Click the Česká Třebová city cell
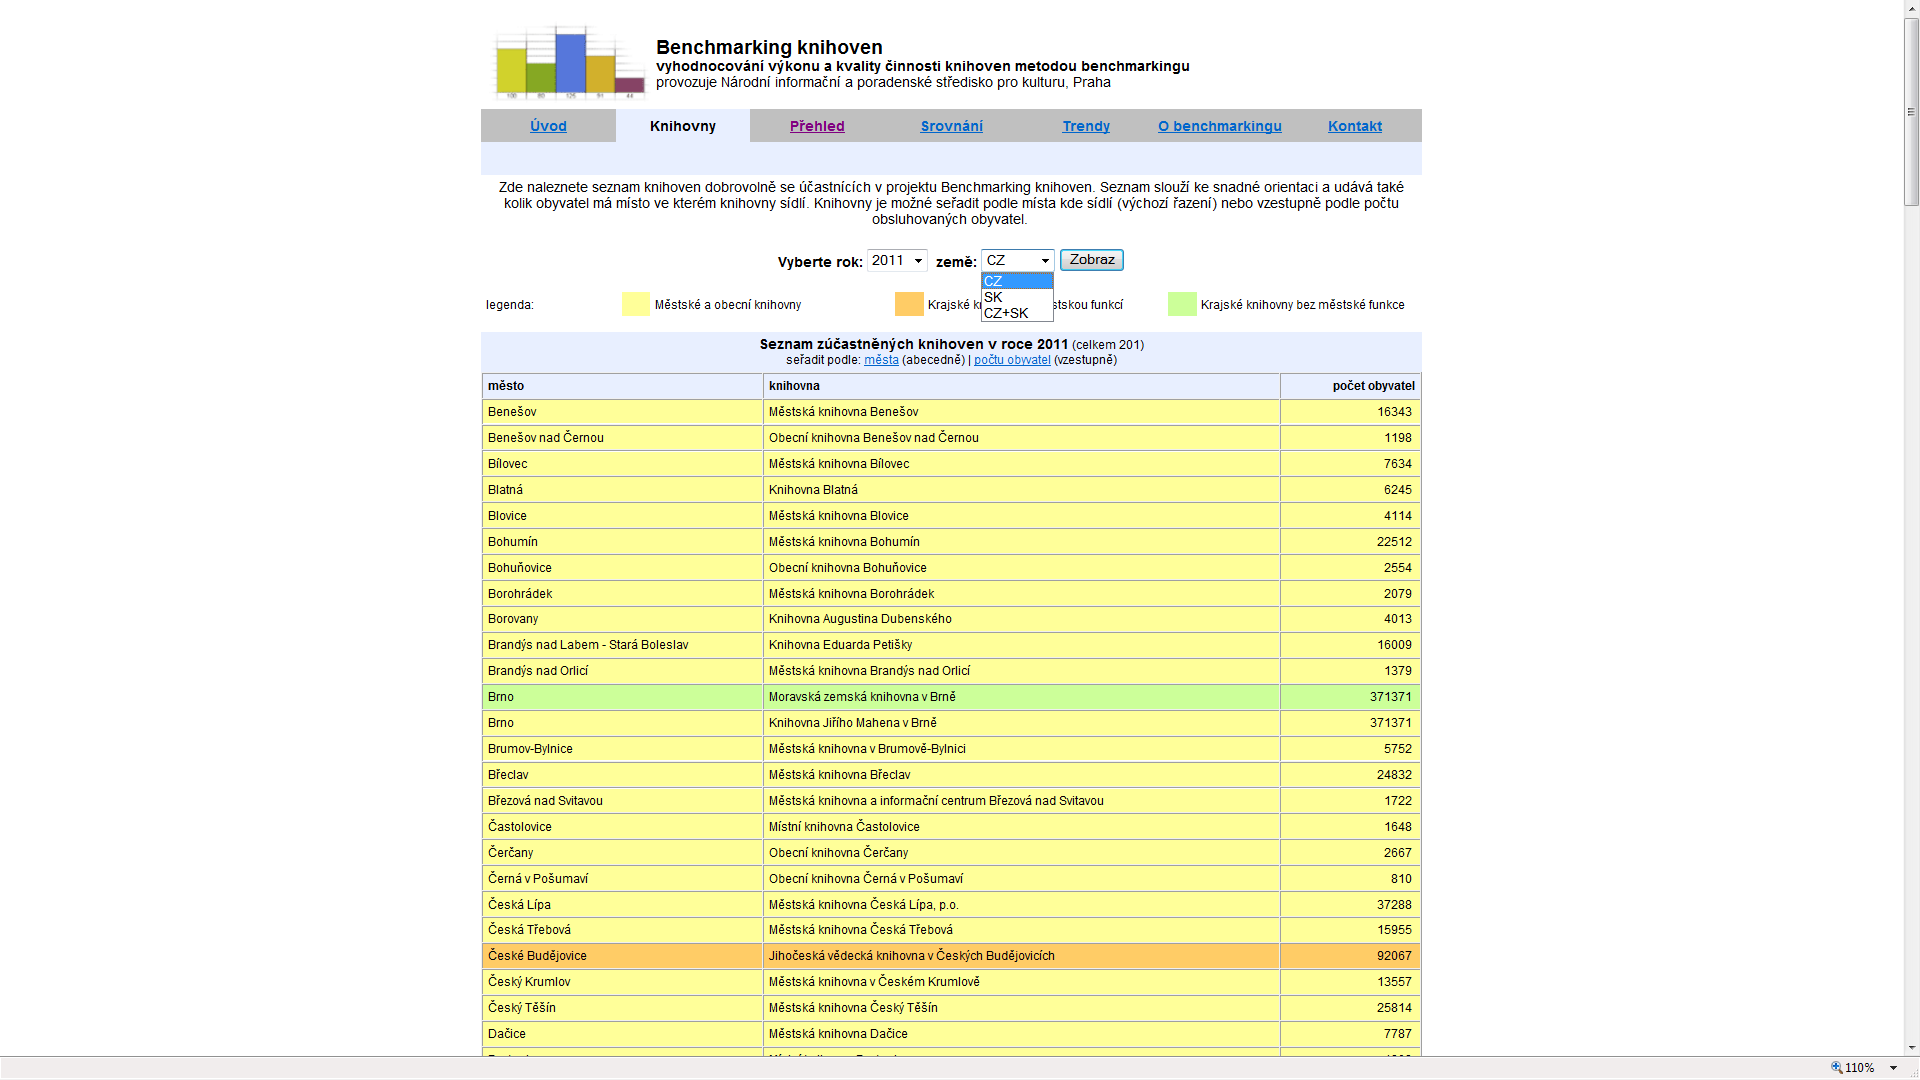 (x=622, y=930)
